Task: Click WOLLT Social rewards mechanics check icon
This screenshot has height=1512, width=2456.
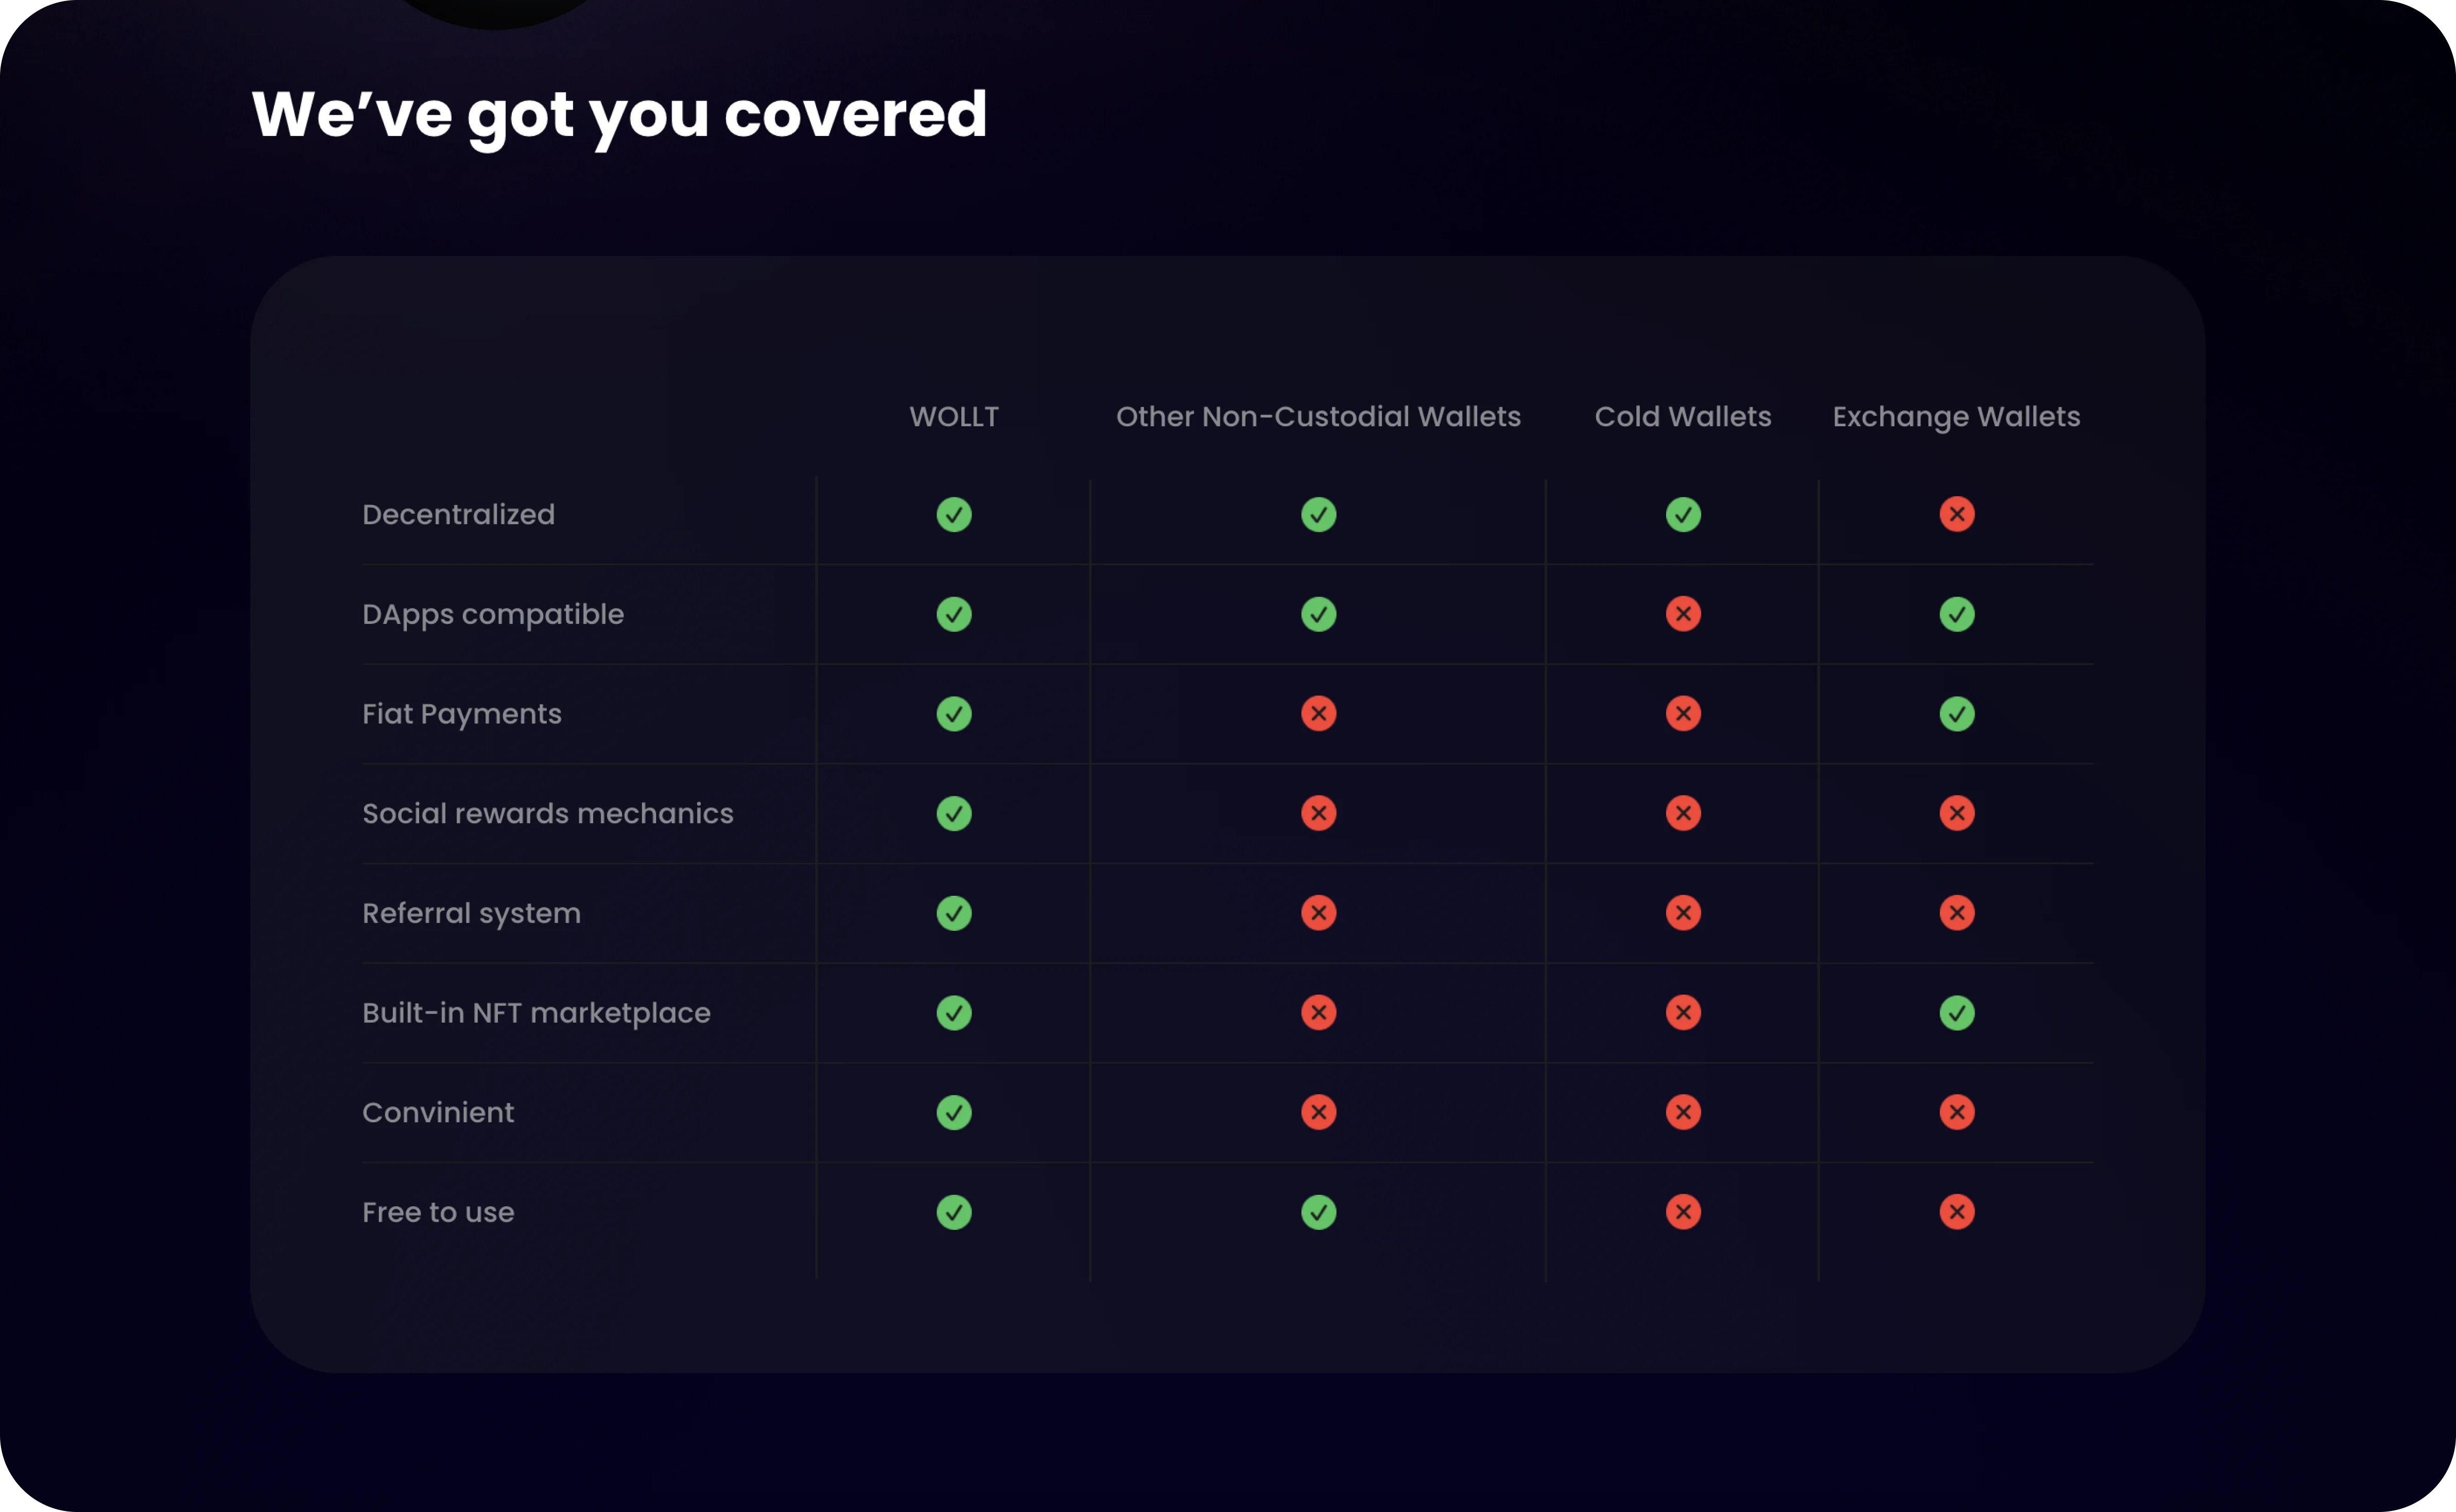Action: pos(954,813)
